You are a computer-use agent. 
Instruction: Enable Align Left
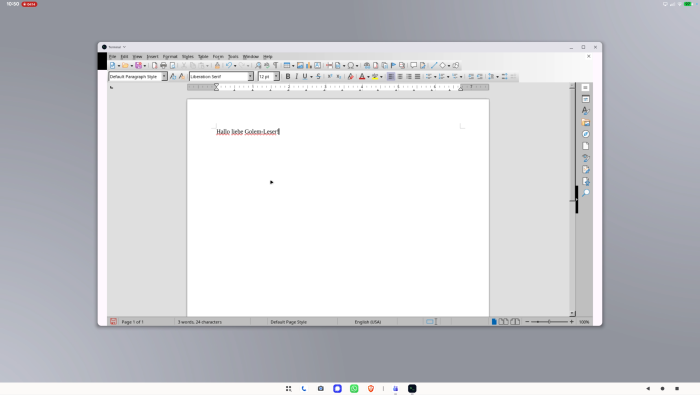pos(391,77)
